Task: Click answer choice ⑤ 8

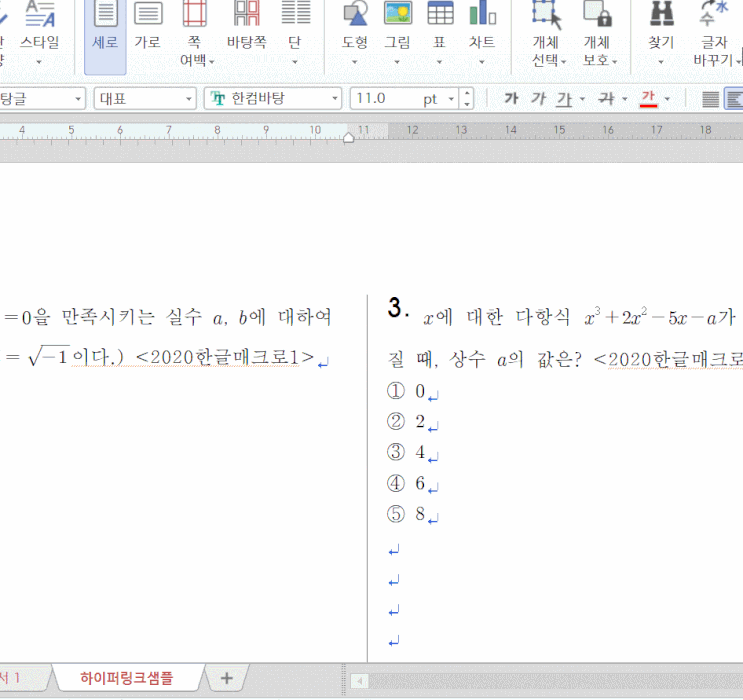Action: coord(406,514)
